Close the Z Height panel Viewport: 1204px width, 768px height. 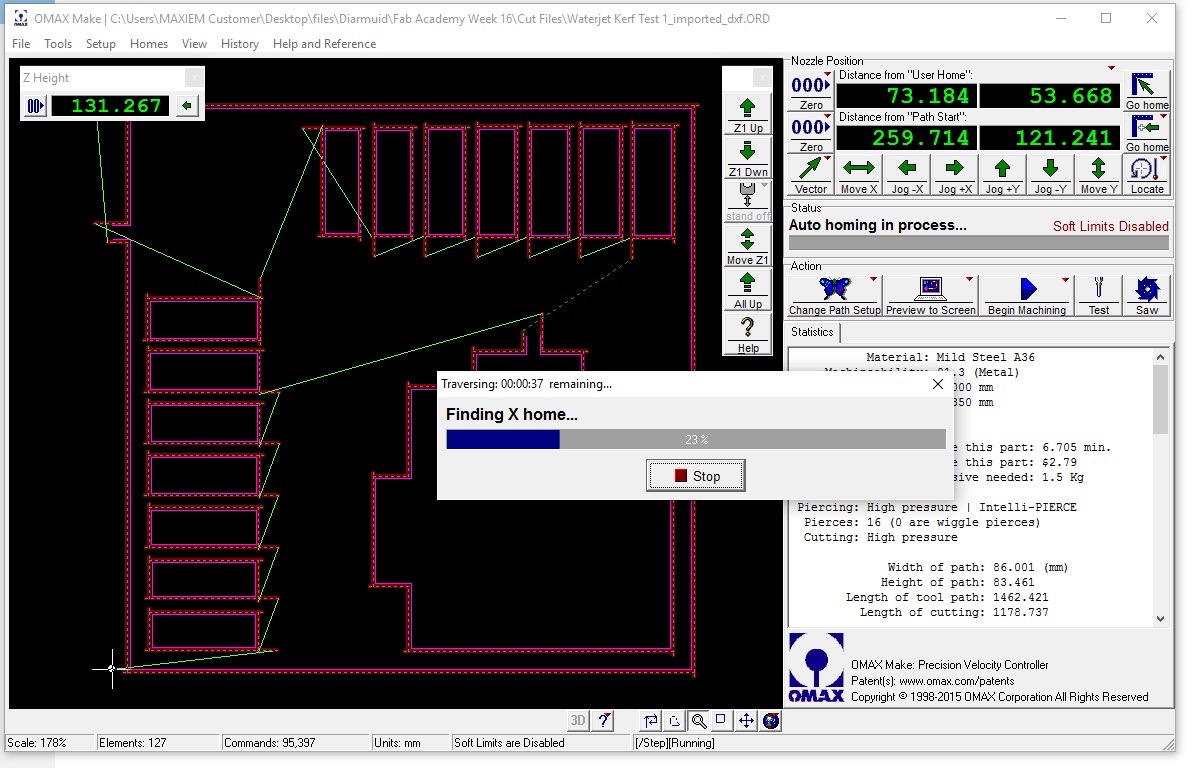tap(194, 78)
